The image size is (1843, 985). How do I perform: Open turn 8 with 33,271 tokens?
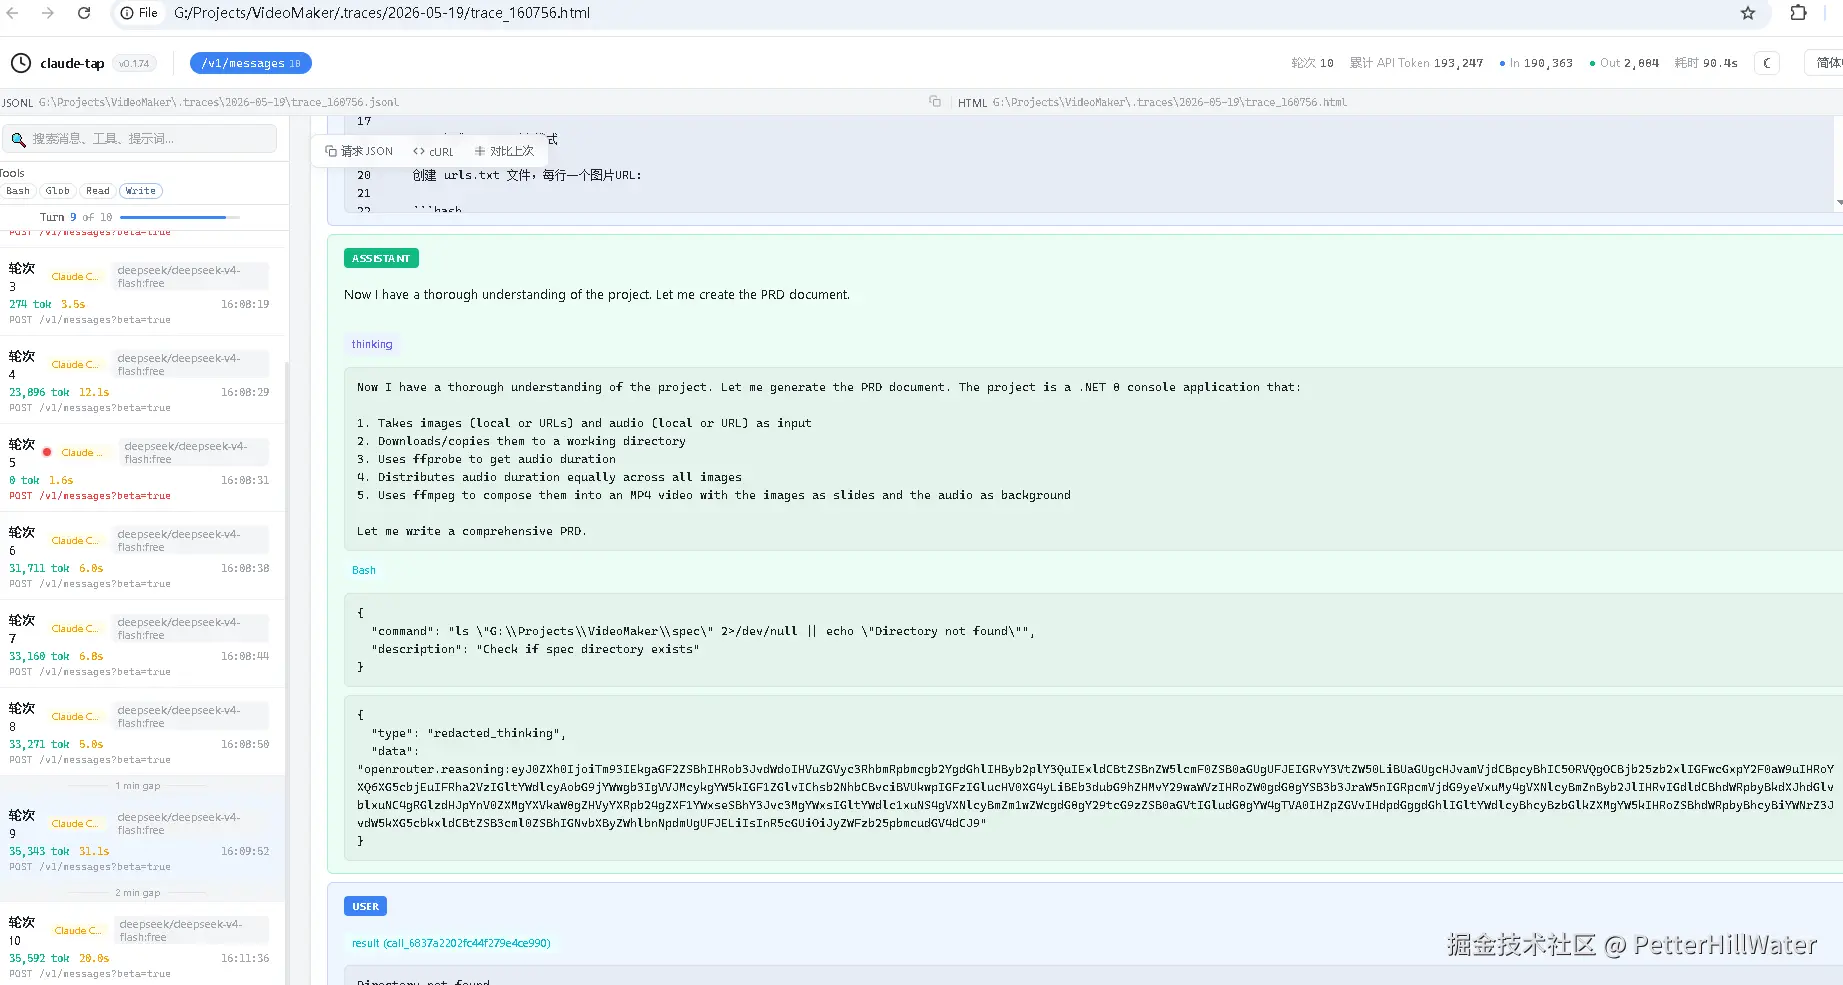tap(142, 732)
